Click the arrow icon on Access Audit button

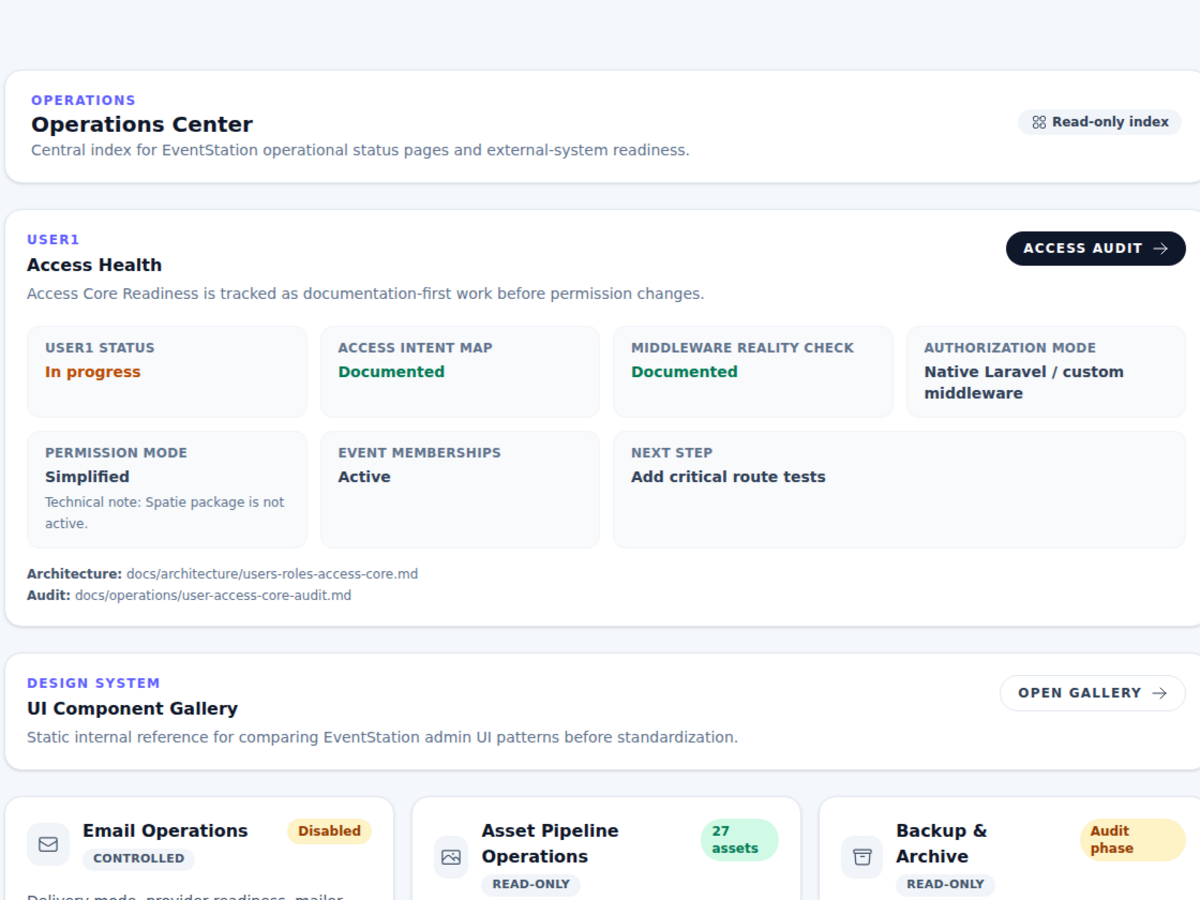(x=1160, y=248)
